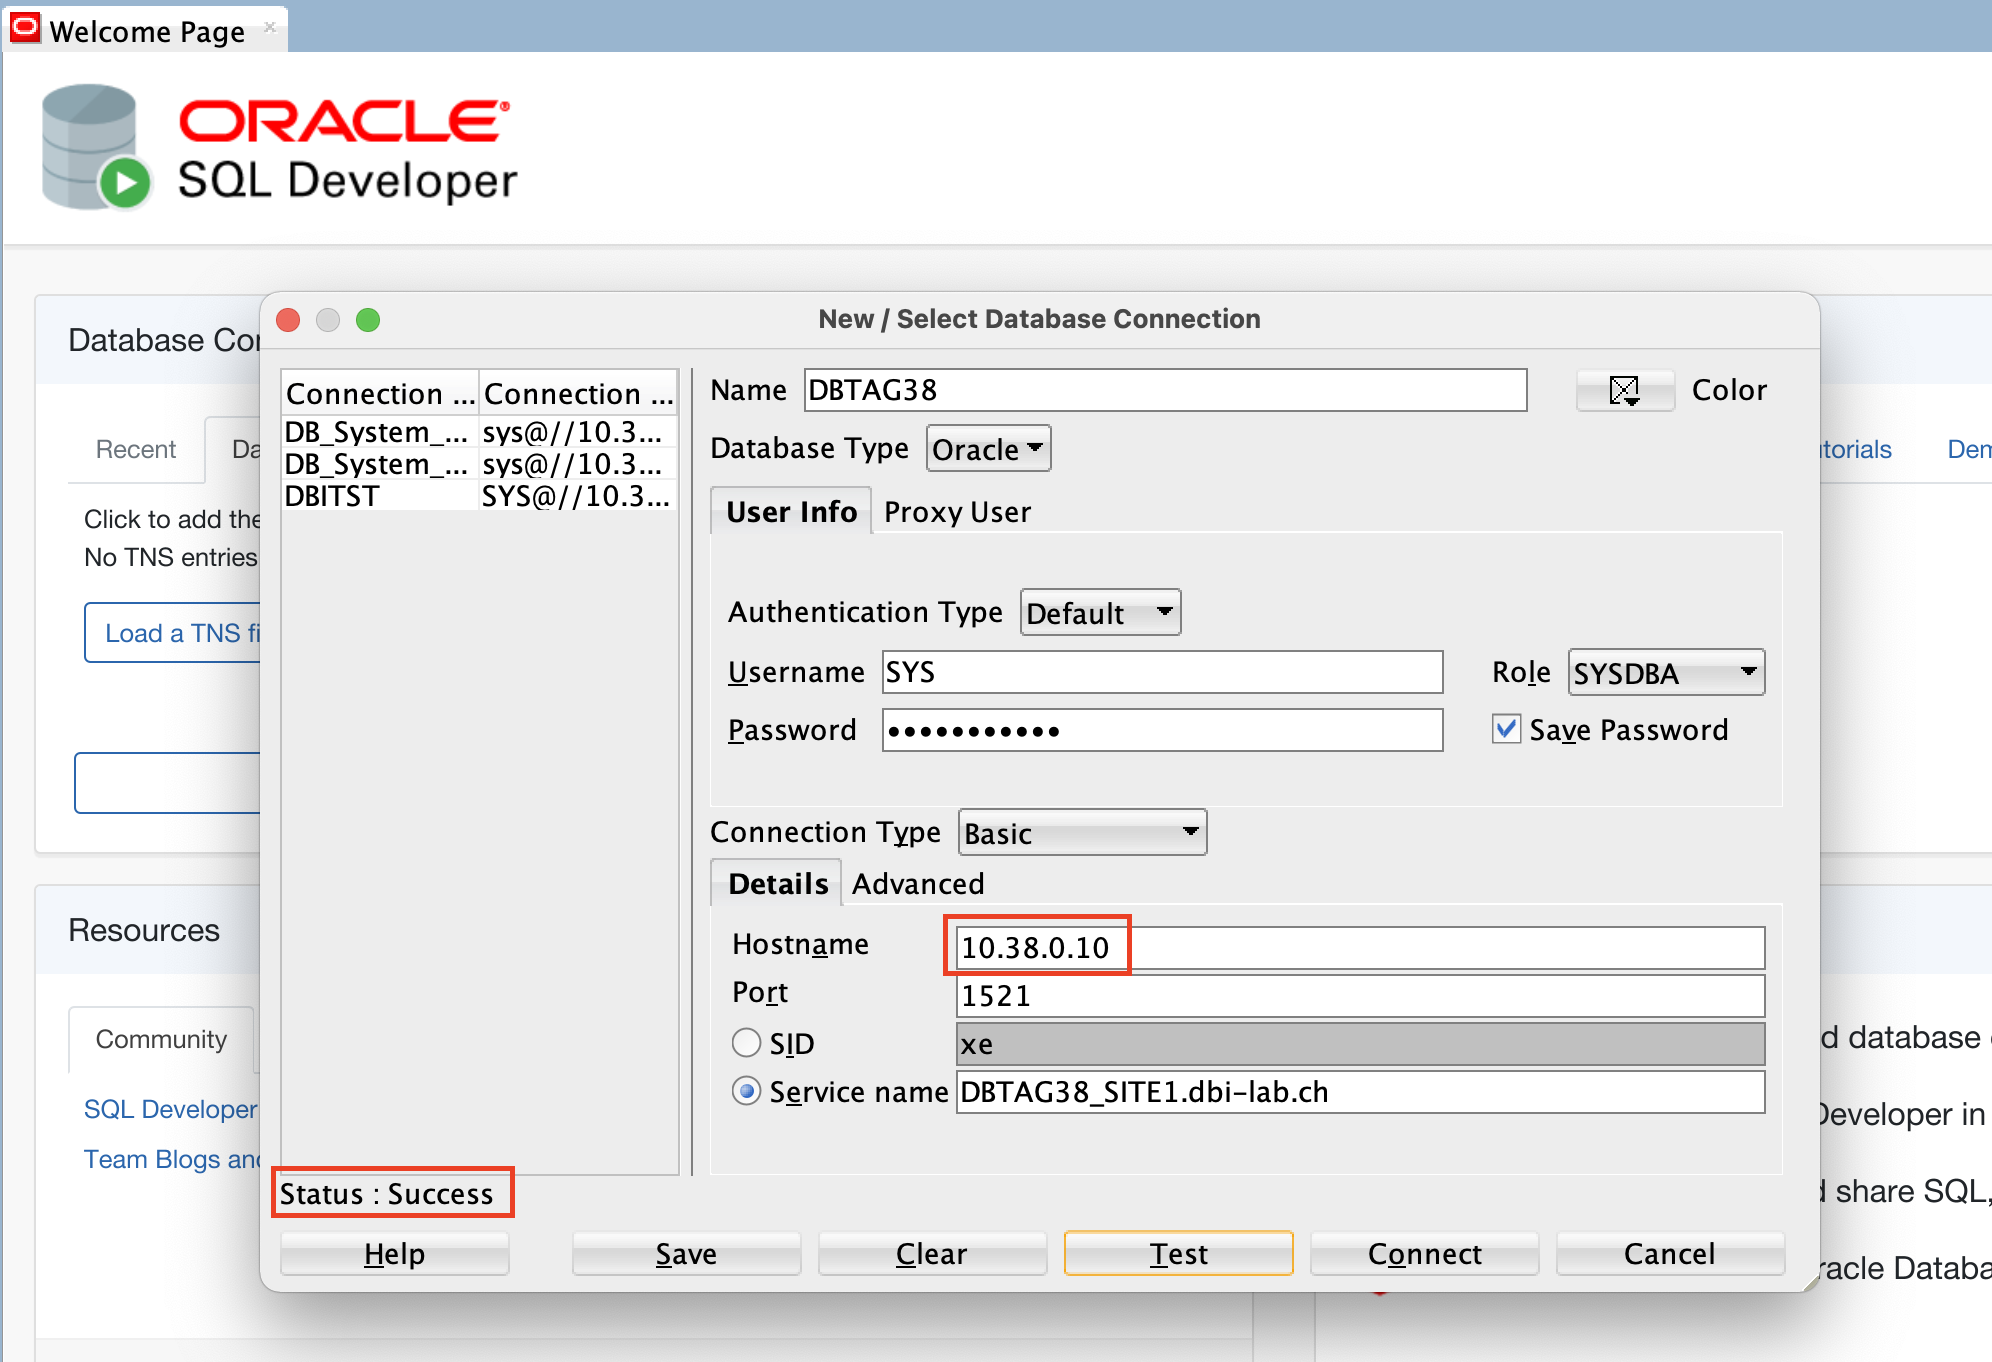Click the Connection Details column header
Viewport: 1992px width, 1362px height.
coord(579,394)
